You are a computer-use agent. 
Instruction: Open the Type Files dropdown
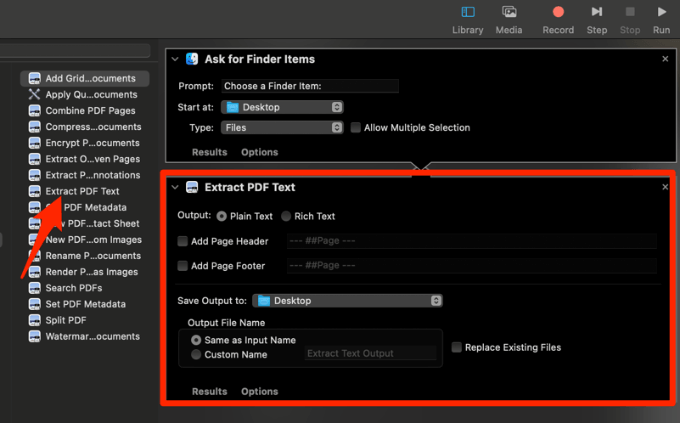tap(283, 128)
